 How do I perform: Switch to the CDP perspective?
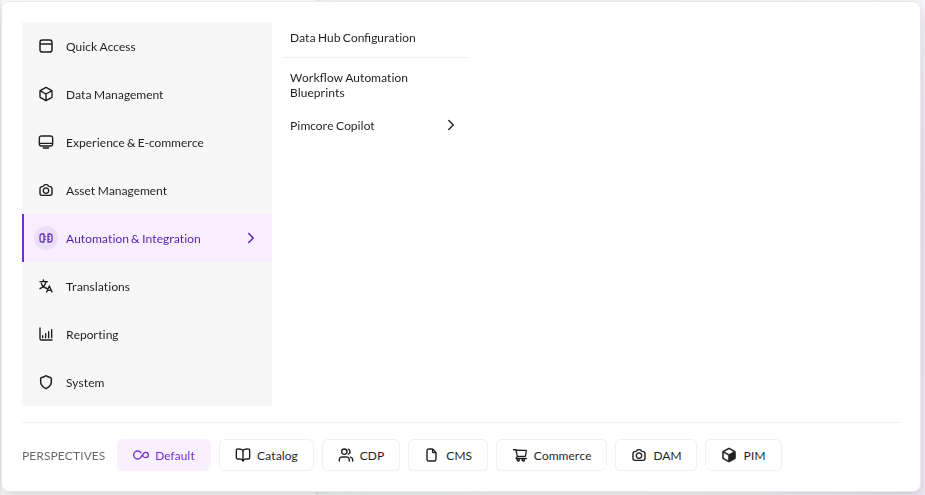tap(361, 455)
